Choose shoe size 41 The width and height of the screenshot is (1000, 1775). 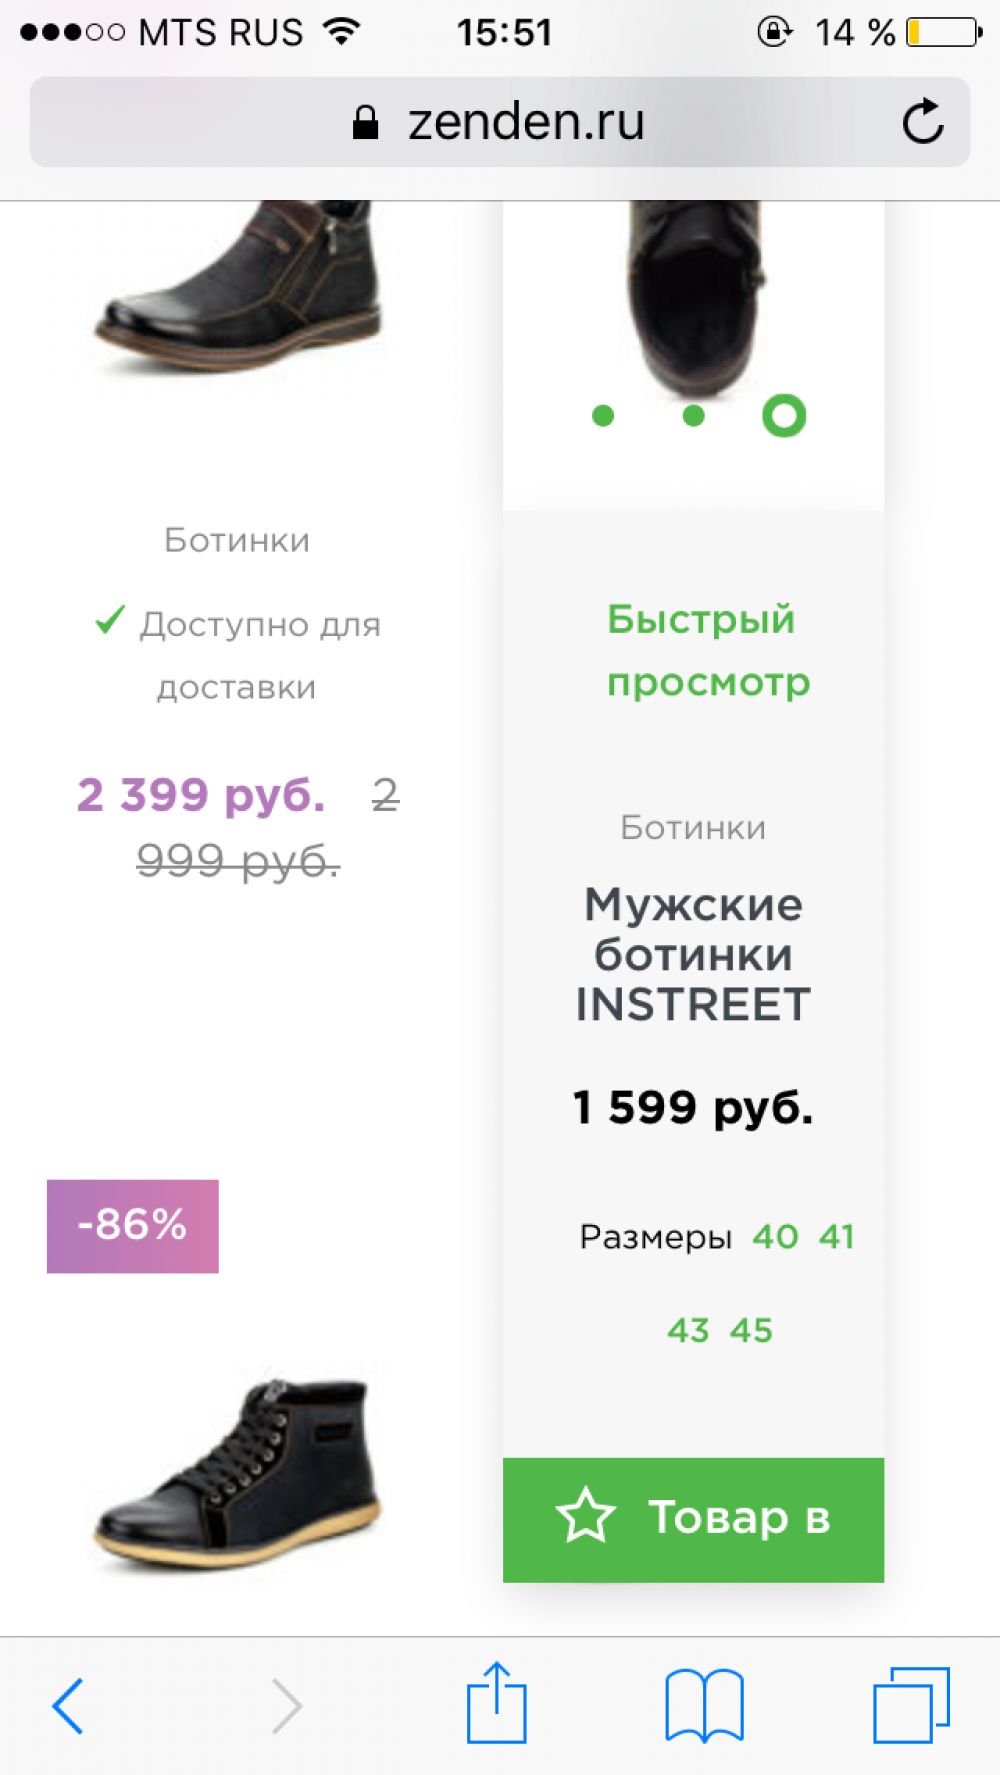[836, 1237]
